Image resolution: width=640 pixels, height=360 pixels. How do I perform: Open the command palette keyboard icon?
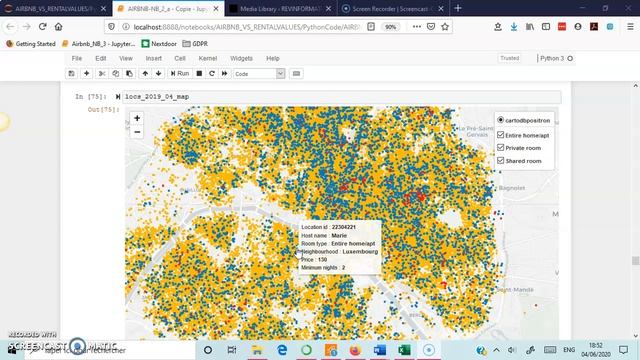coord(296,73)
